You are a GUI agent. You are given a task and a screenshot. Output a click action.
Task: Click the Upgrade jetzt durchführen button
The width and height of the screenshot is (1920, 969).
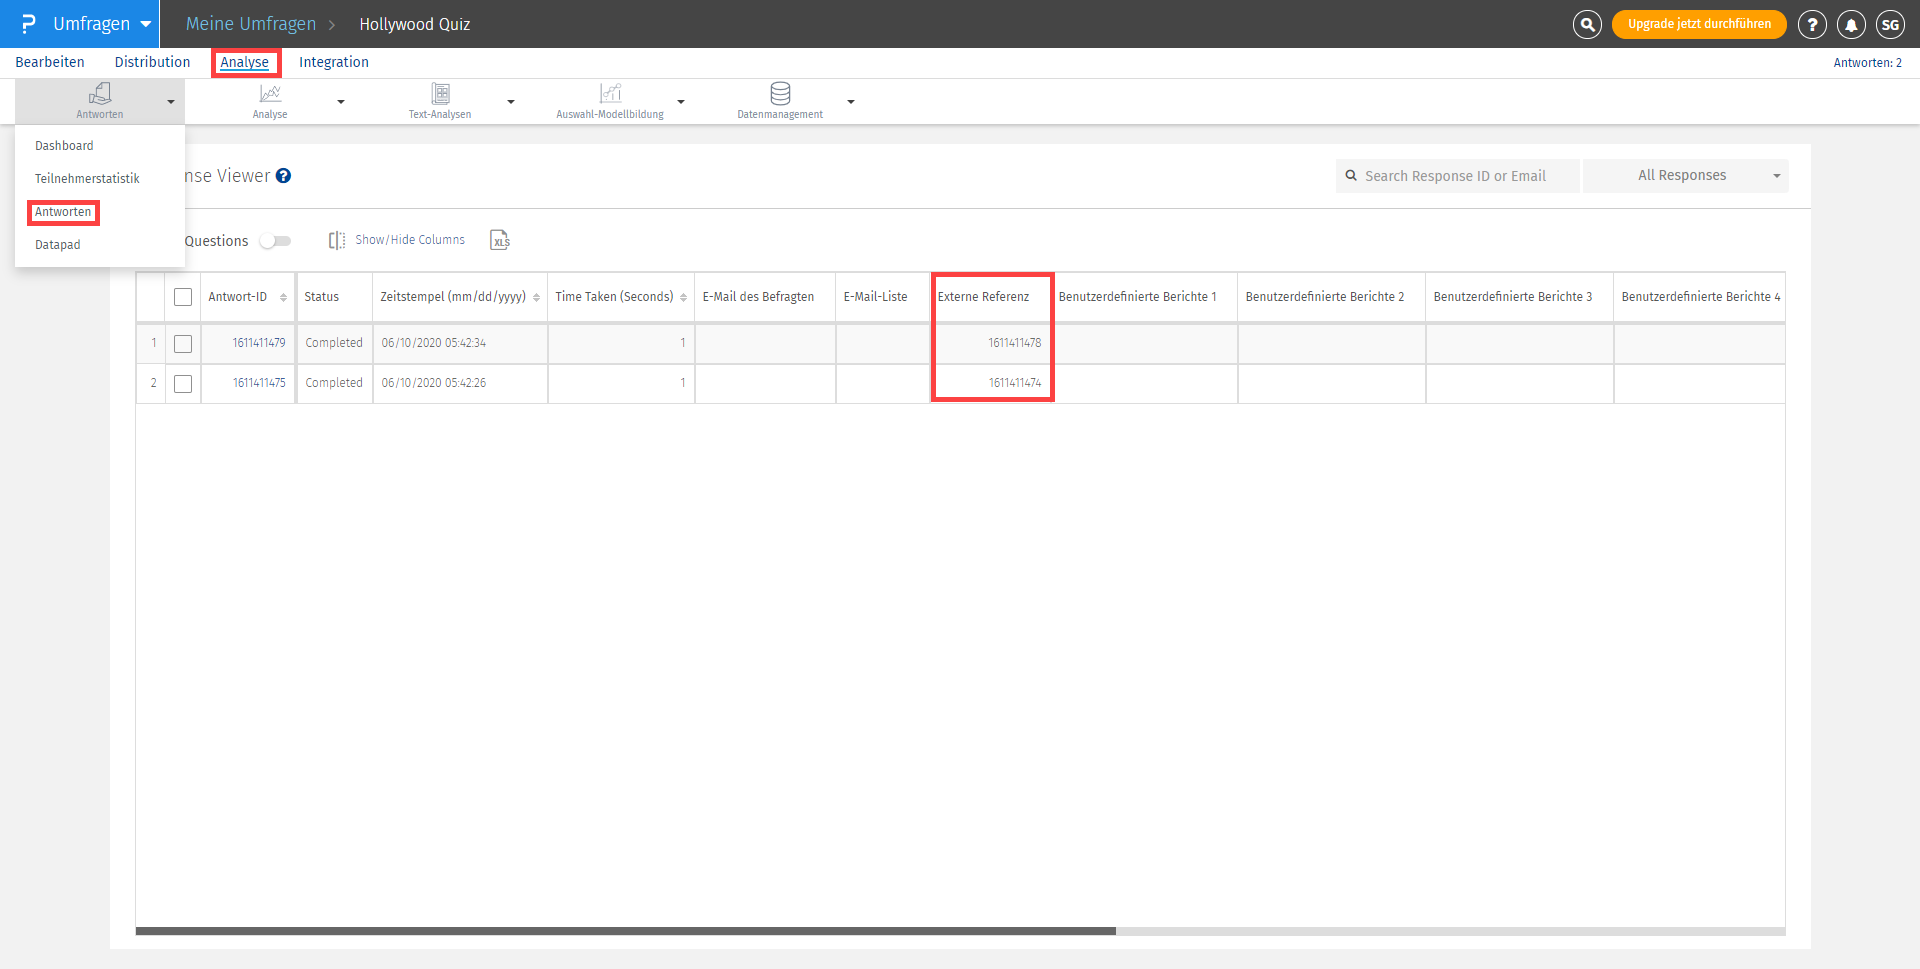tap(1699, 24)
